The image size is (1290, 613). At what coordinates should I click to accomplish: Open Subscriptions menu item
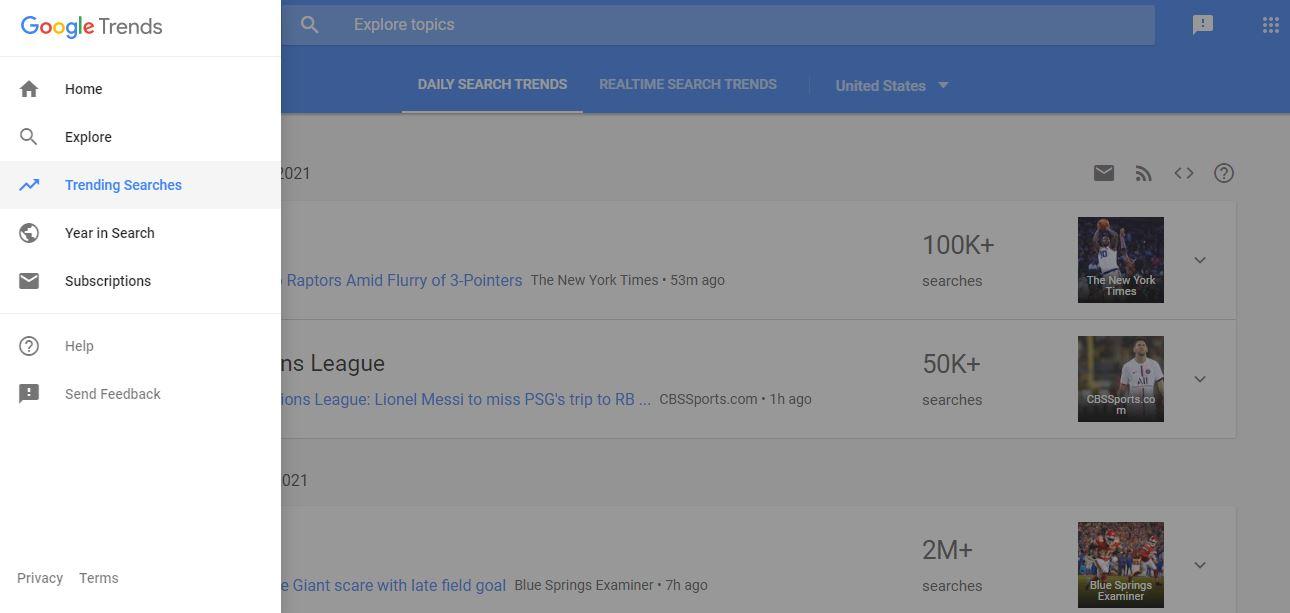coord(140,281)
